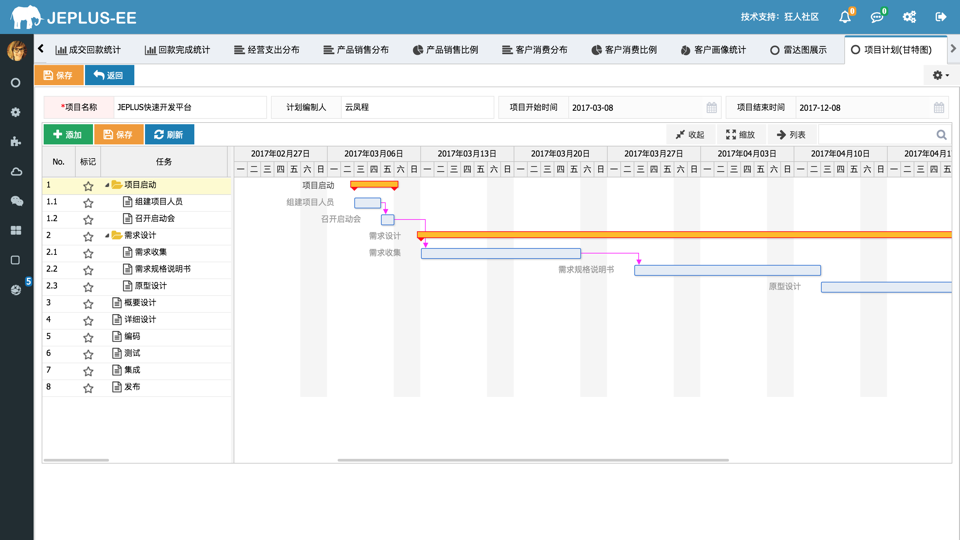Select the 测试 task row
The image size is (960, 540).
point(137,353)
